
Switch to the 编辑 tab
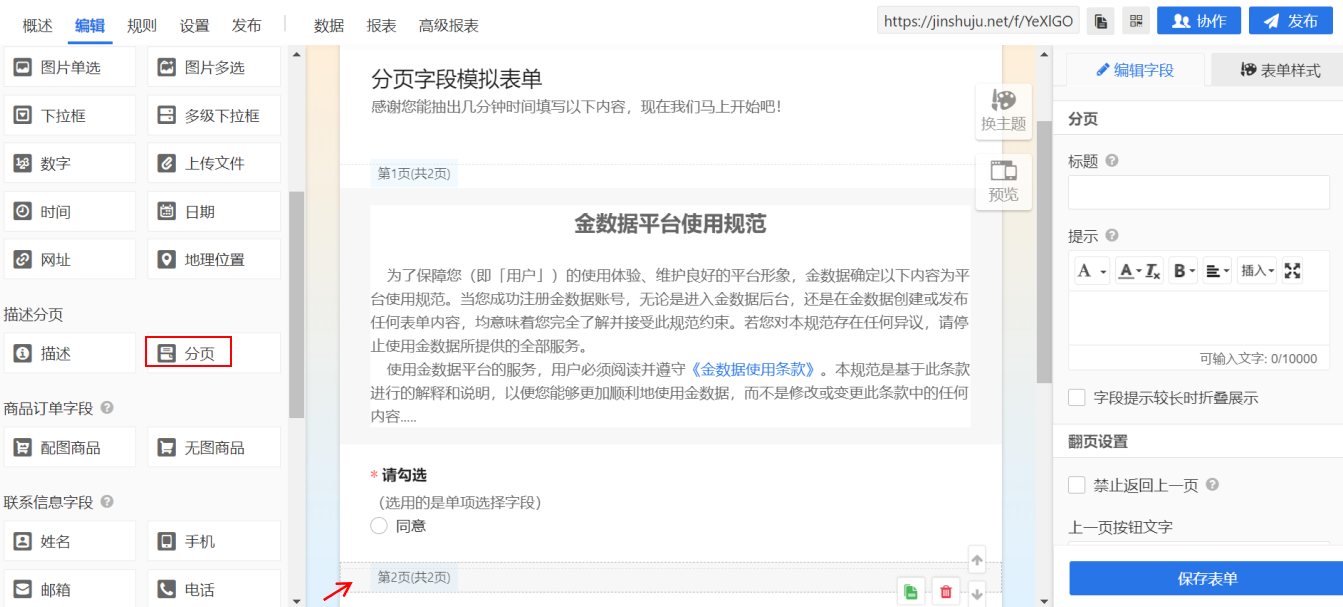click(x=90, y=26)
